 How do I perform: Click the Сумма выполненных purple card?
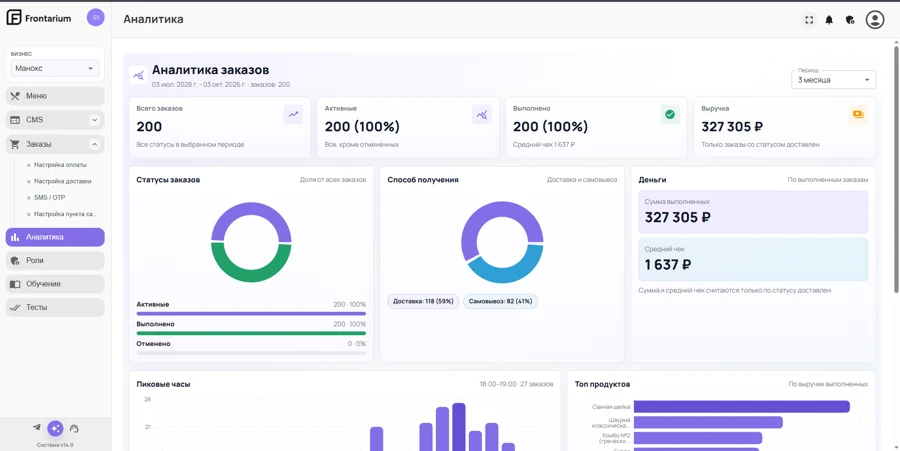(753, 212)
